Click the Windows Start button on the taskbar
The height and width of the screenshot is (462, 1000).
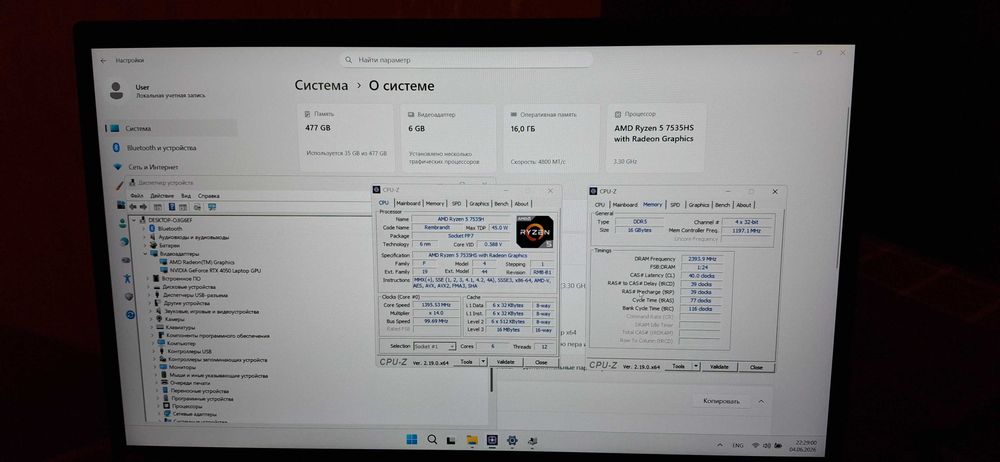[411, 440]
